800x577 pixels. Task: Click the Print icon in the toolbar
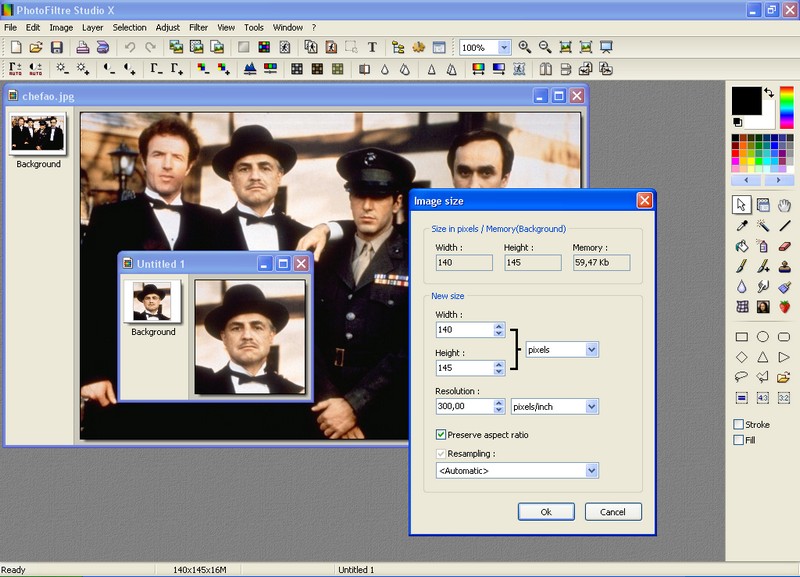83,47
